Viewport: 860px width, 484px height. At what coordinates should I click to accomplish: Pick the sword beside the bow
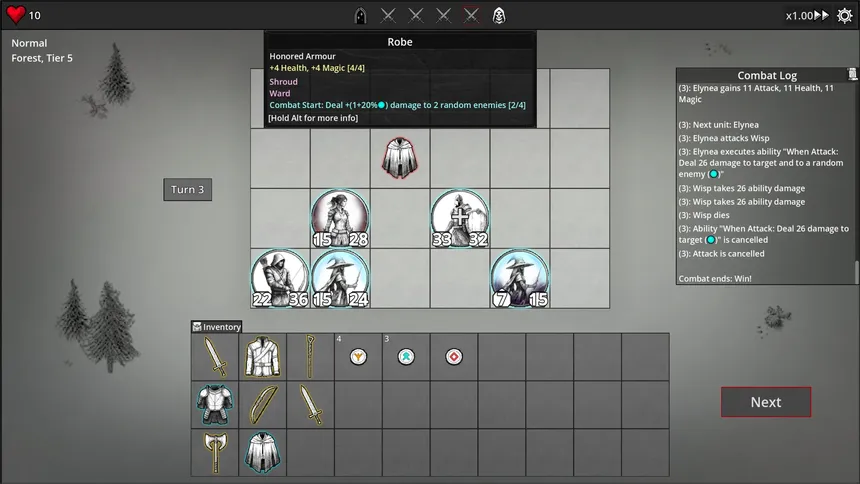[311, 405]
